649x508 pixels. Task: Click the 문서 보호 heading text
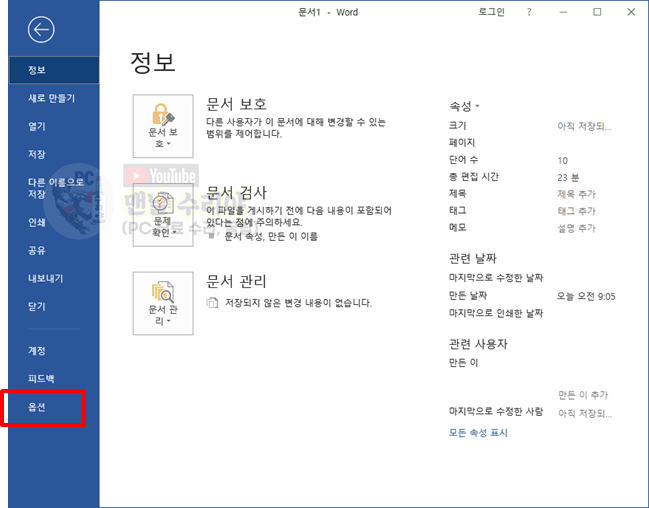coord(236,104)
